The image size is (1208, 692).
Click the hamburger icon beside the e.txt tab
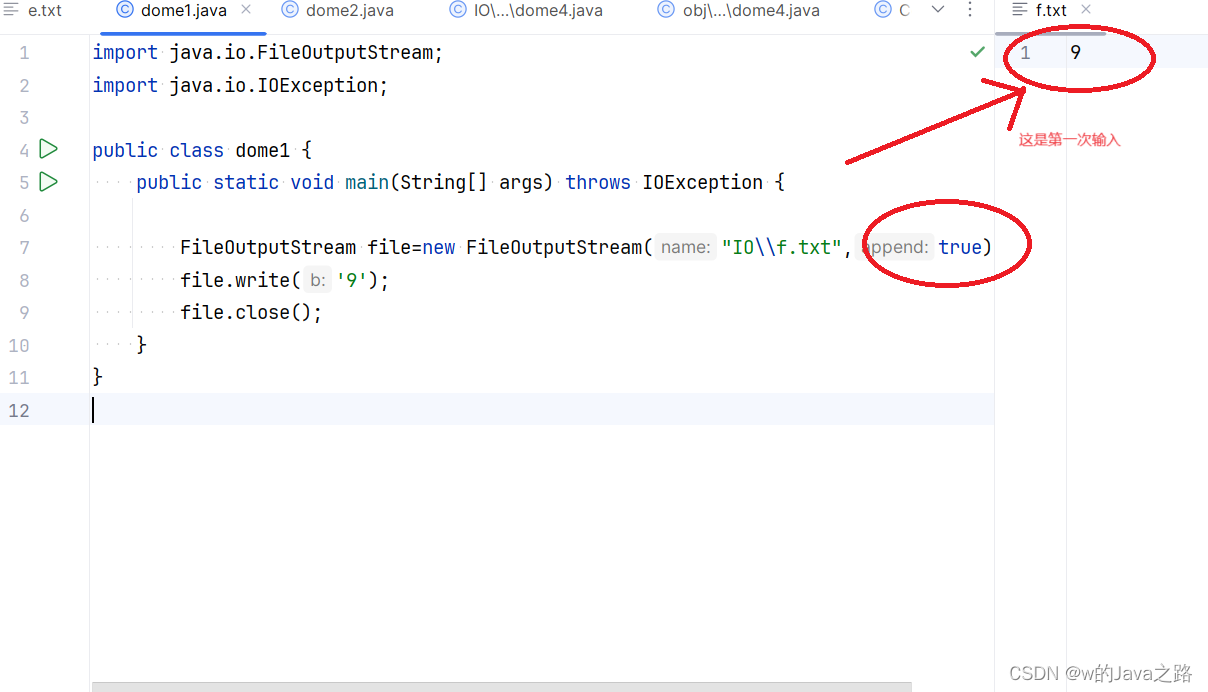10,11
